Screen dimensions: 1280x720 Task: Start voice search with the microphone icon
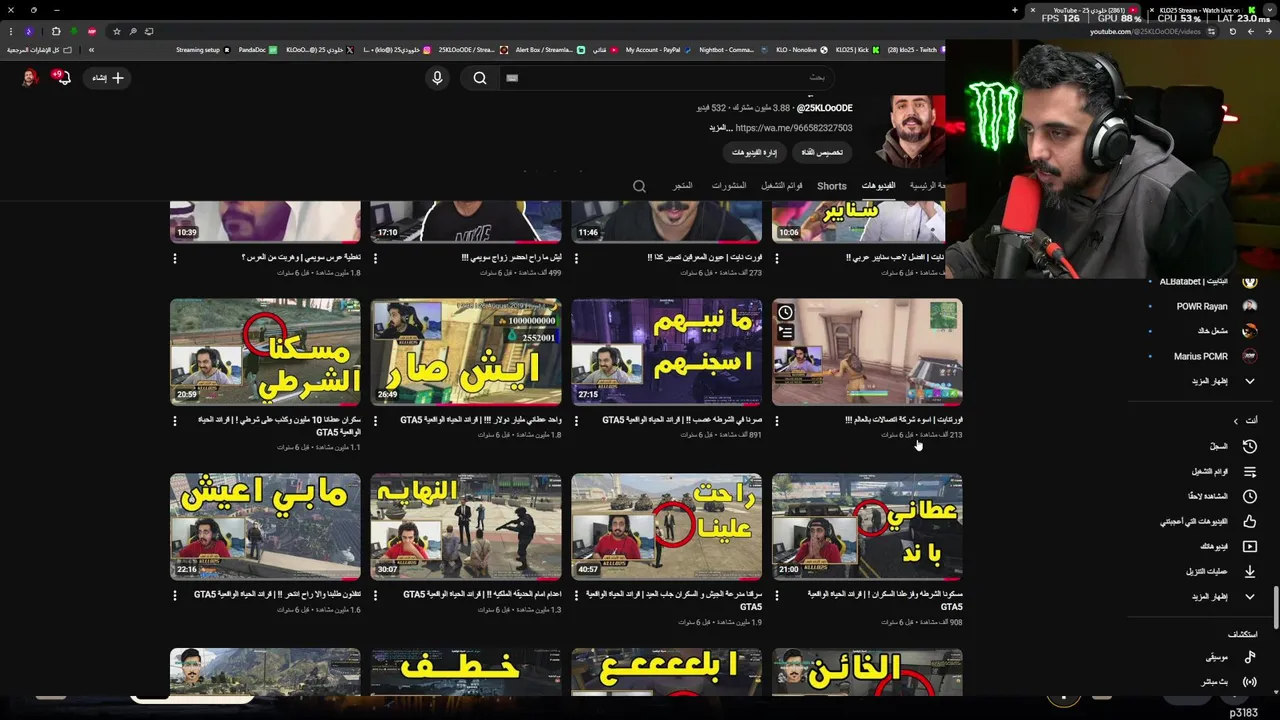(437, 78)
